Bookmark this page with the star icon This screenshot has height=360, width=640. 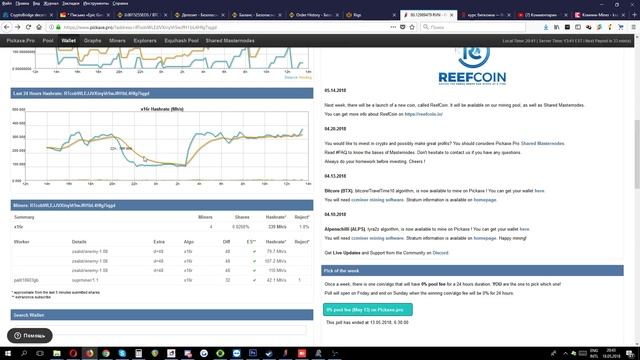[x=412, y=27]
